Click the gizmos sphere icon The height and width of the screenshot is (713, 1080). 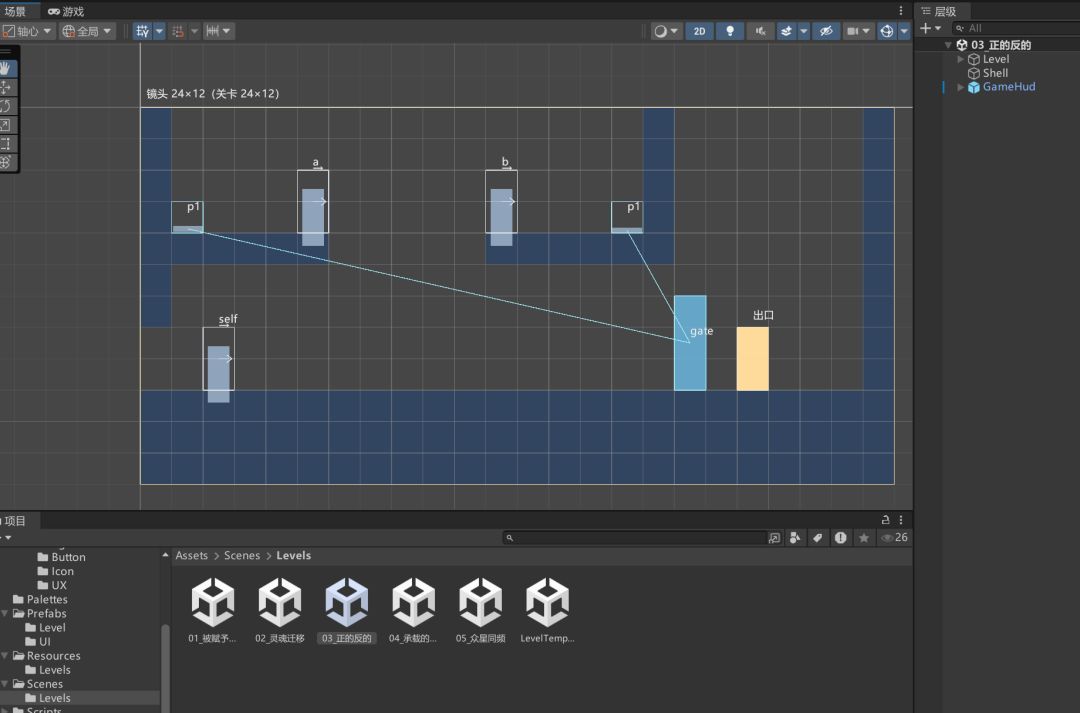pos(887,31)
